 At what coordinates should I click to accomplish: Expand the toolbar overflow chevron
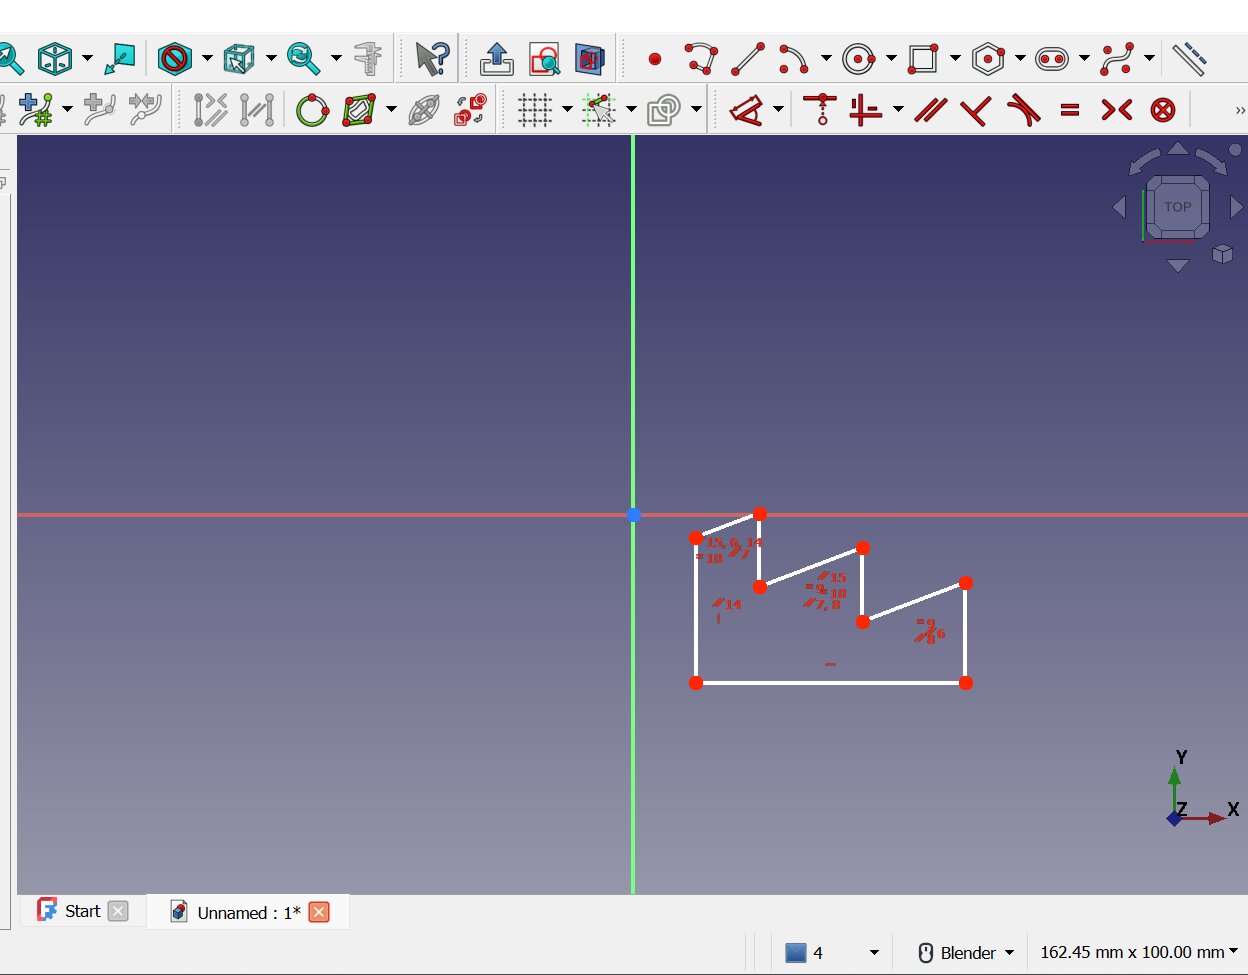pos(1240,110)
